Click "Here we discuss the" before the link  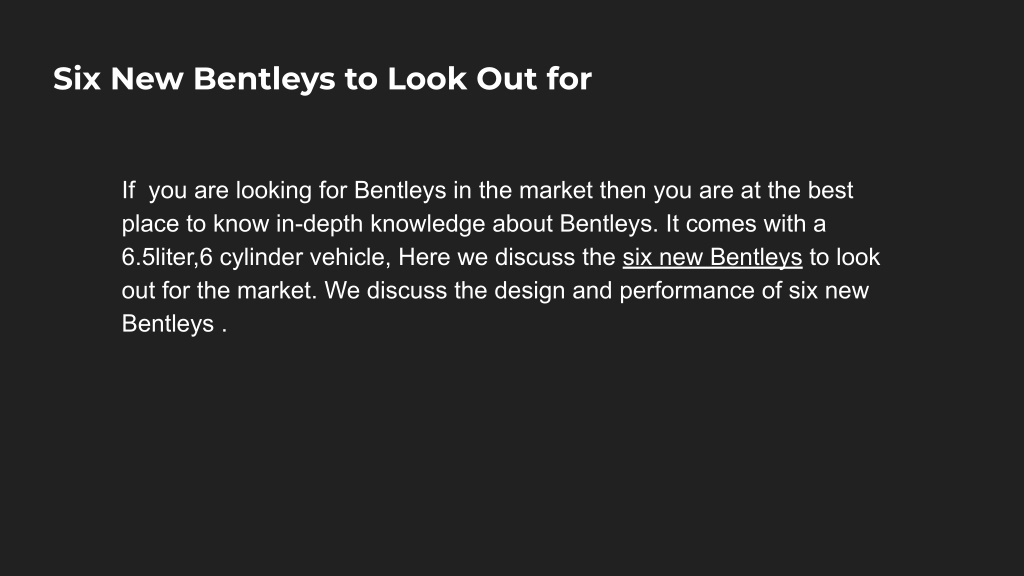coord(507,257)
